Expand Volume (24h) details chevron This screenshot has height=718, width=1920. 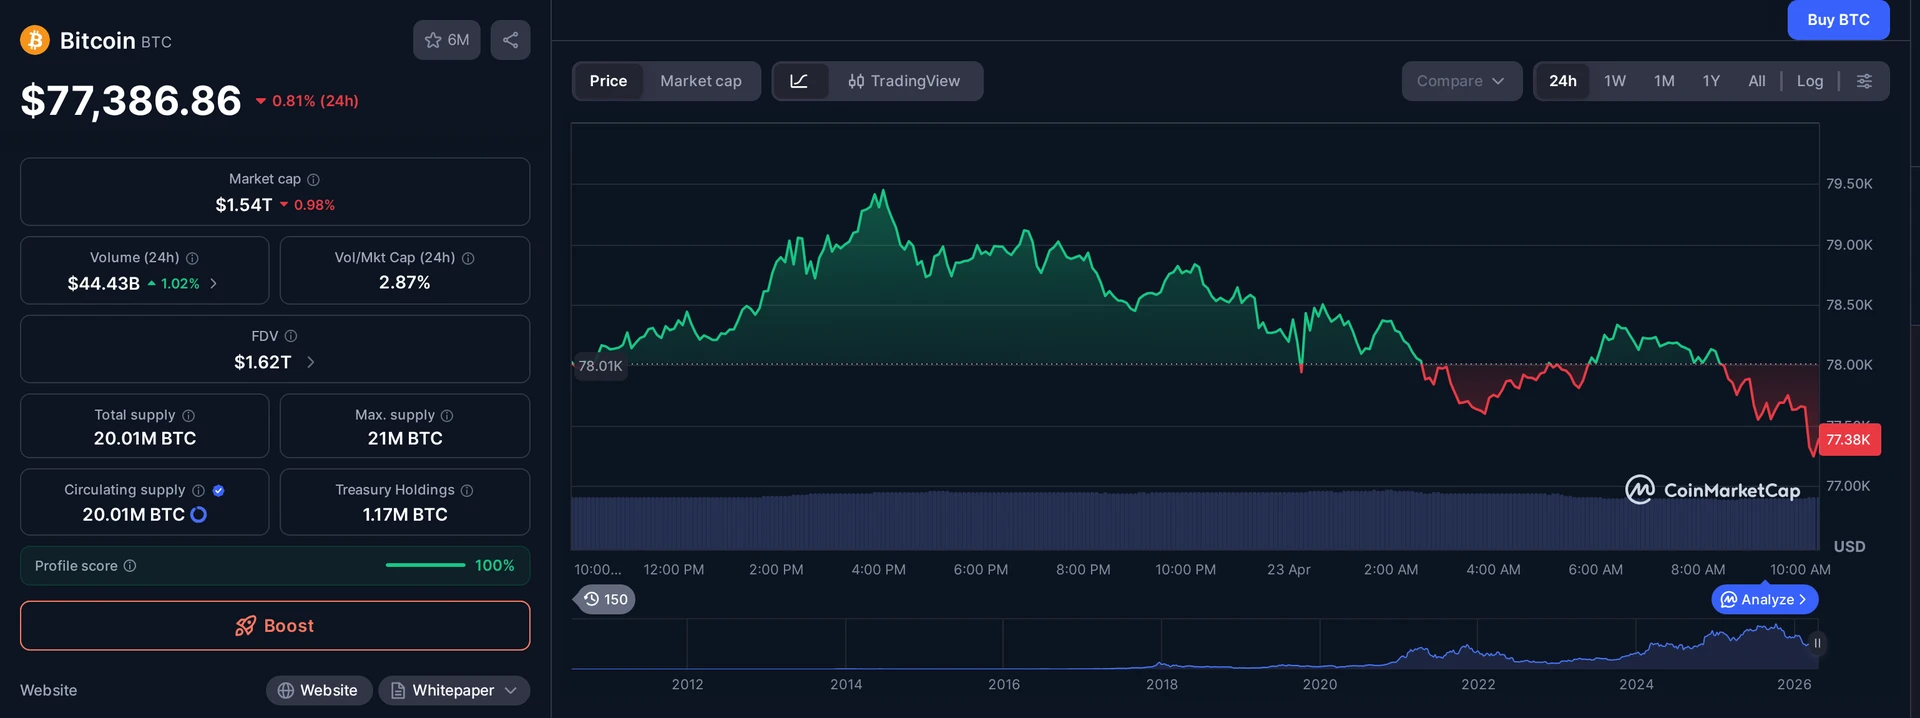coord(213,284)
